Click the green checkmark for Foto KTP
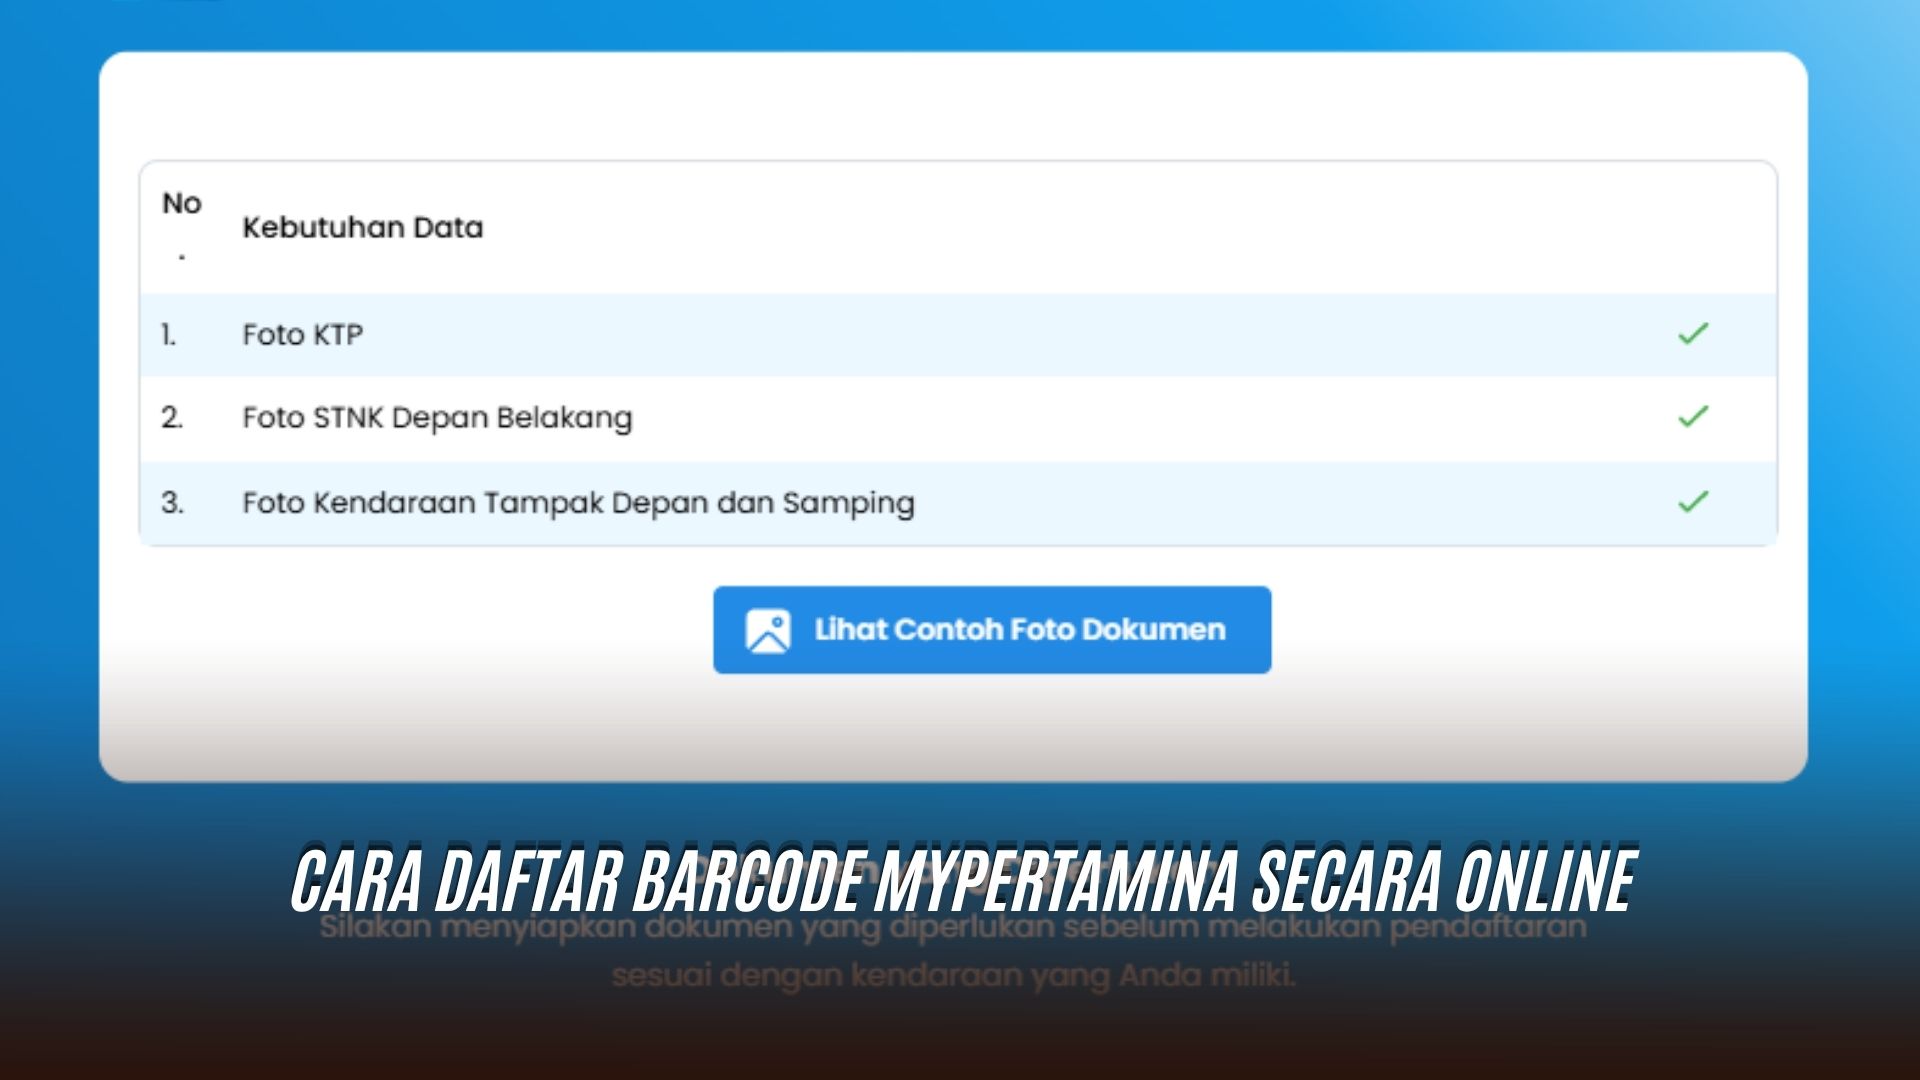Image resolution: width=1920 pixels, height=1080 pixels. tap(1693, 334)
